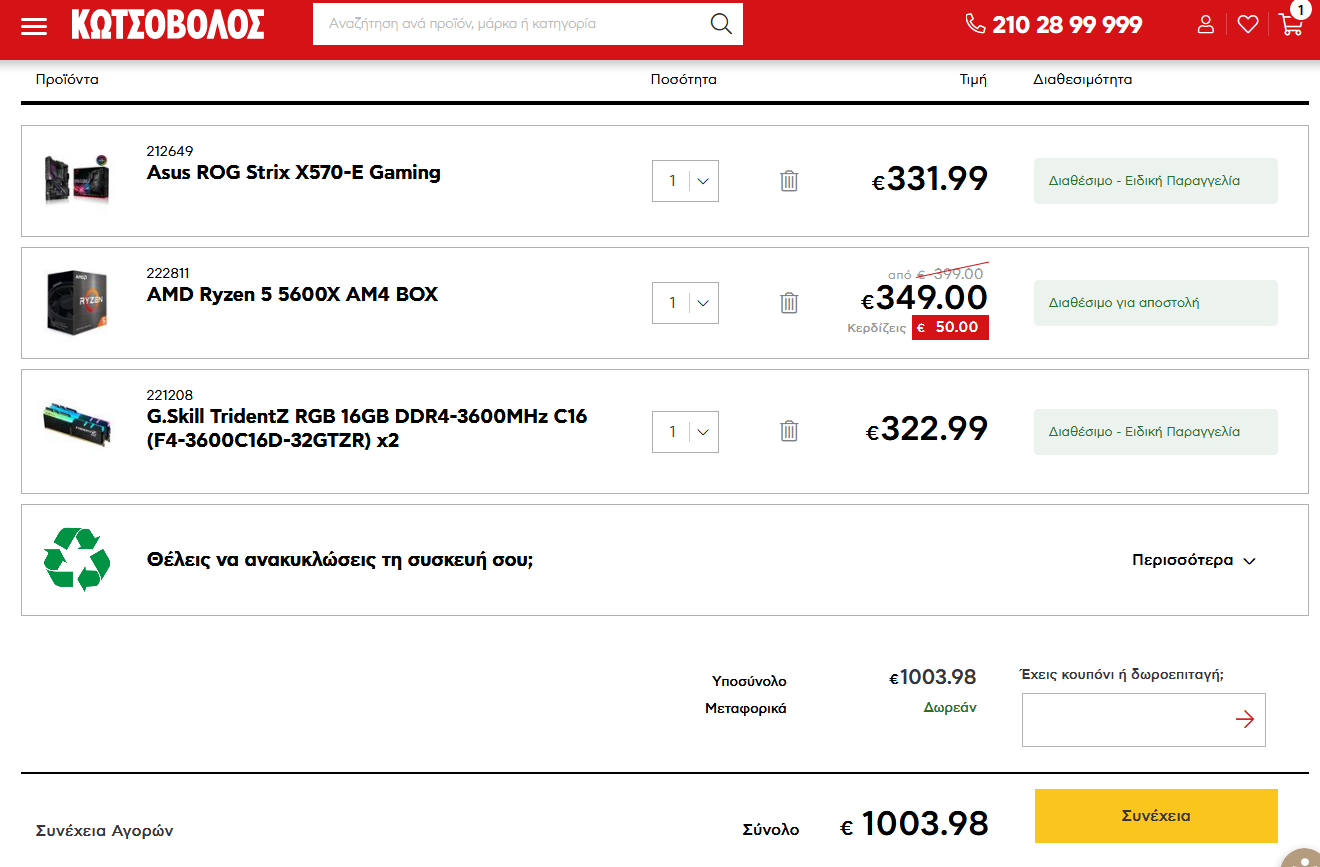The width and height of the screenshot is (1320, 867).
Task: Expand the Περισσότερα recycling section
Action: 1193,560
